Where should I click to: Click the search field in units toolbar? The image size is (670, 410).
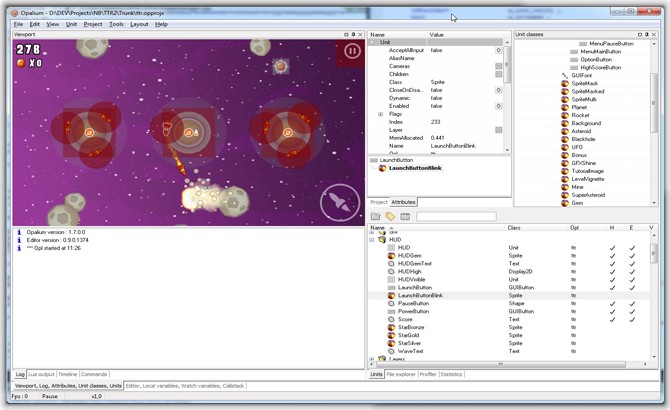click(456, 217)
